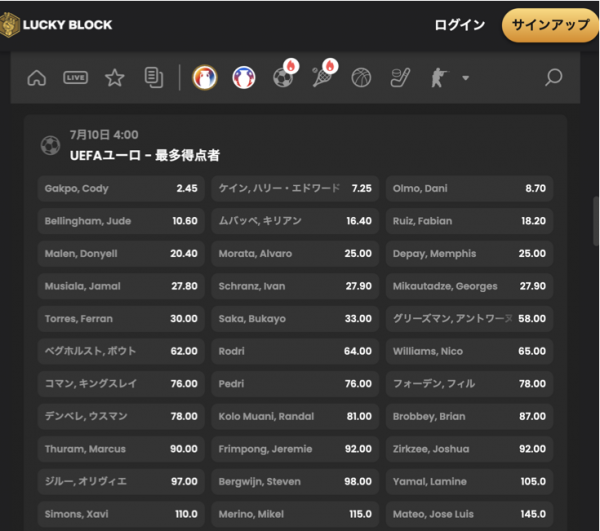Select Bellingham, Jude odds 10.60
The width and height of the screenshot is (600, 531).
[x=121, y=221]
